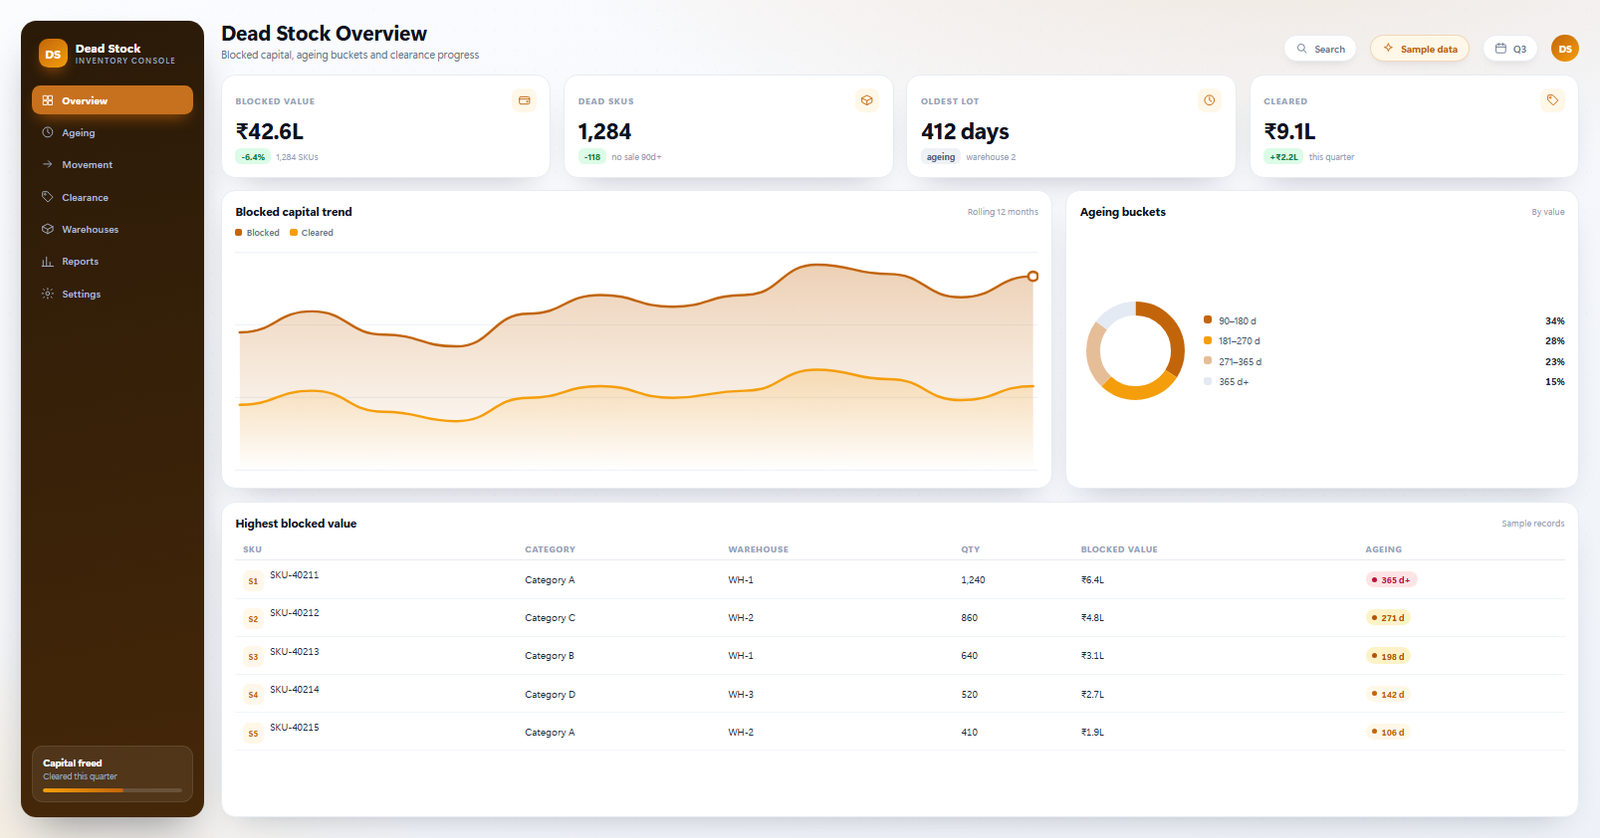Click the ageing badge on Oldest Lot
This screenshot has height=838, width=1600.
940,157
